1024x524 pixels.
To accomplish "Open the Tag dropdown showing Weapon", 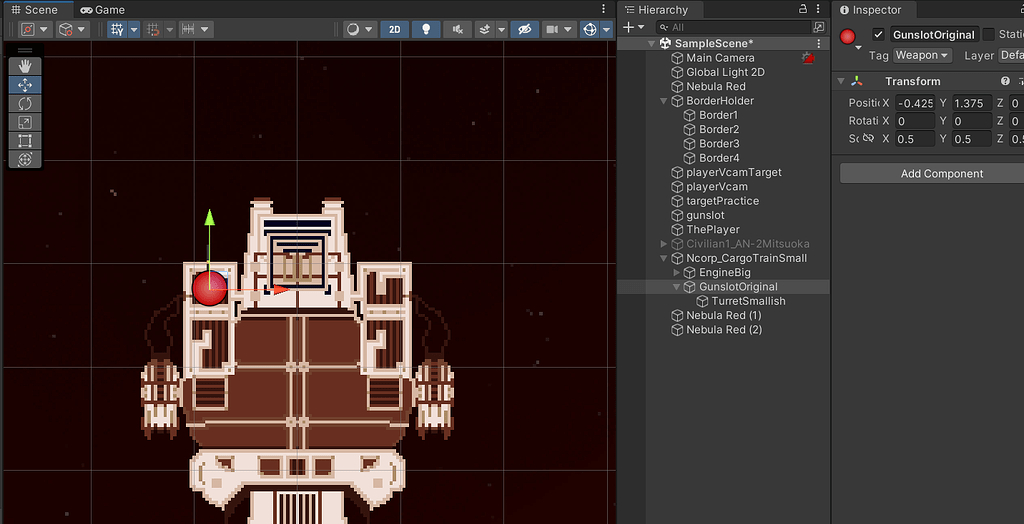I will (x=921, y=56).
